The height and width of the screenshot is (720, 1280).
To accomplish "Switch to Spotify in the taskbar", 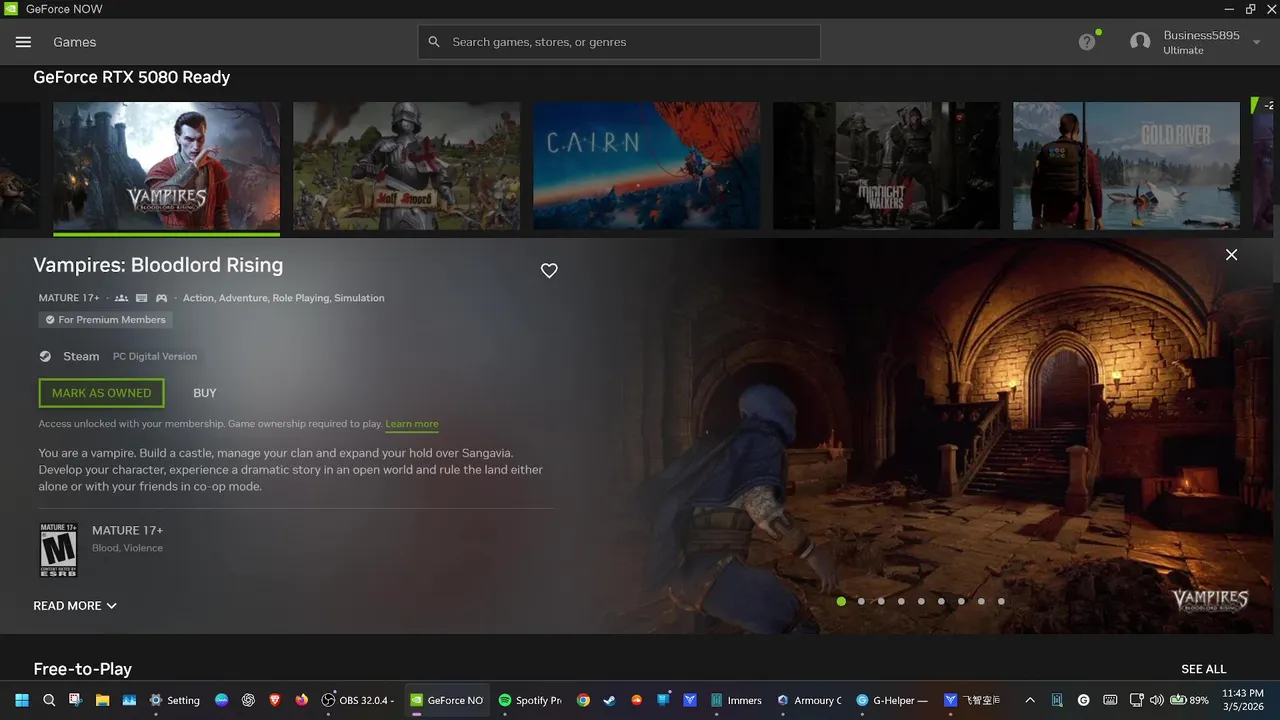I will click(531, 700).
